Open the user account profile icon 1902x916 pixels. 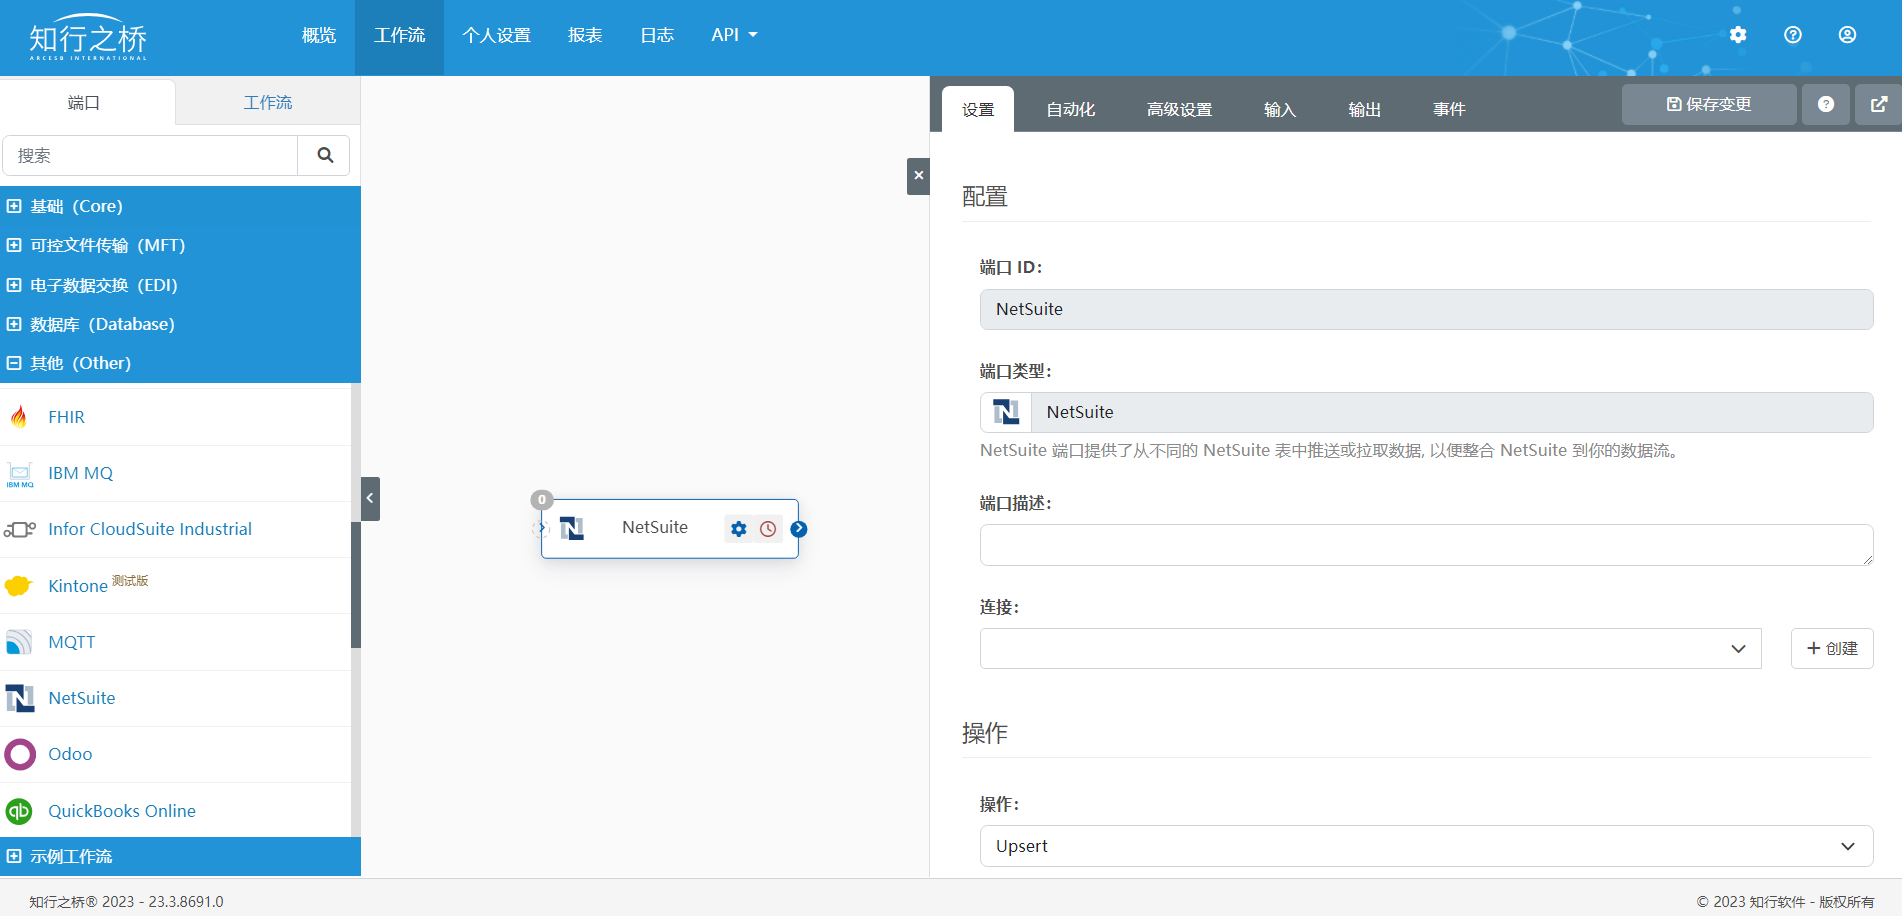tap(1847, 35)
